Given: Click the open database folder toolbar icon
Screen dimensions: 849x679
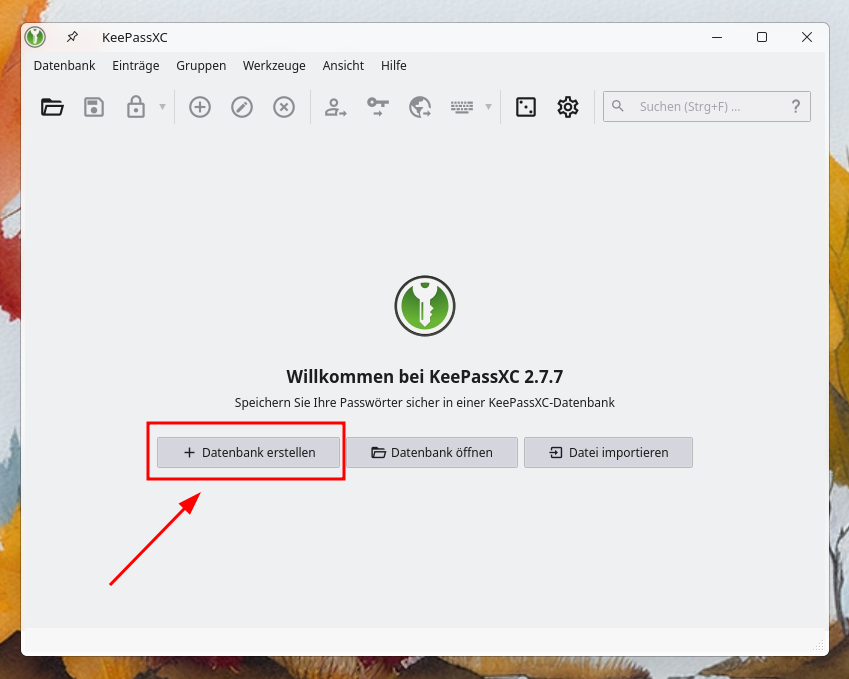Looking at the screenshot, I should coord(52,107).
